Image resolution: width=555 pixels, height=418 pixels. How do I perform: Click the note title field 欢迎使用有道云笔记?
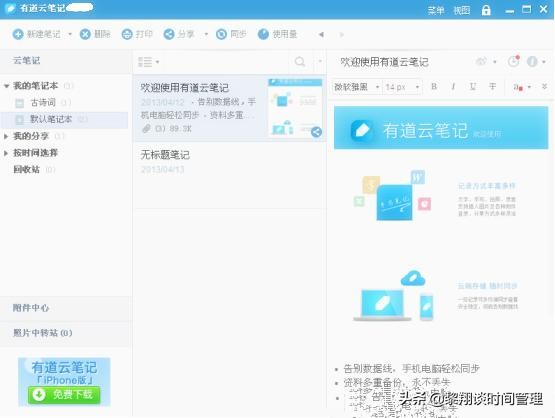tap(384, 62)
